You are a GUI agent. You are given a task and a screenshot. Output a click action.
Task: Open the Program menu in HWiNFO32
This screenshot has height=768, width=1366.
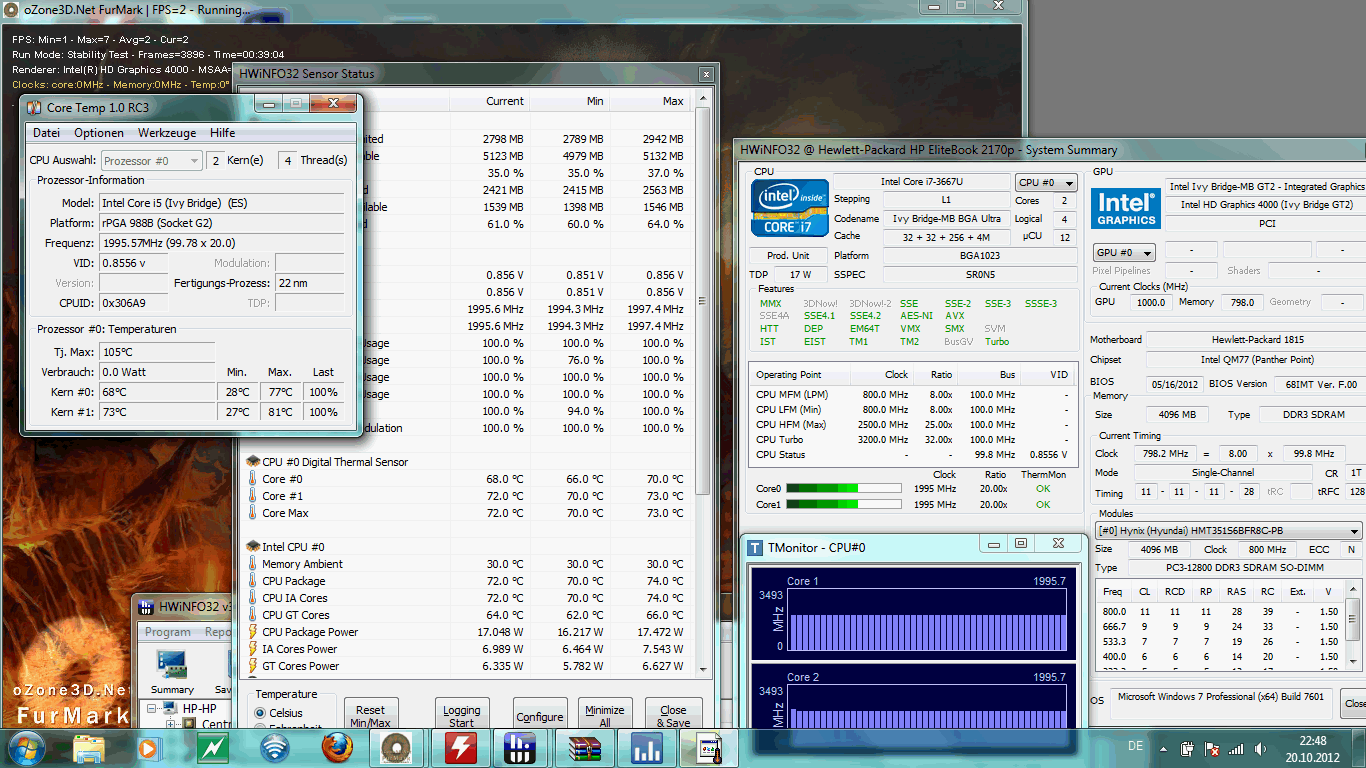pyautogui.click(x=168, y=632)
